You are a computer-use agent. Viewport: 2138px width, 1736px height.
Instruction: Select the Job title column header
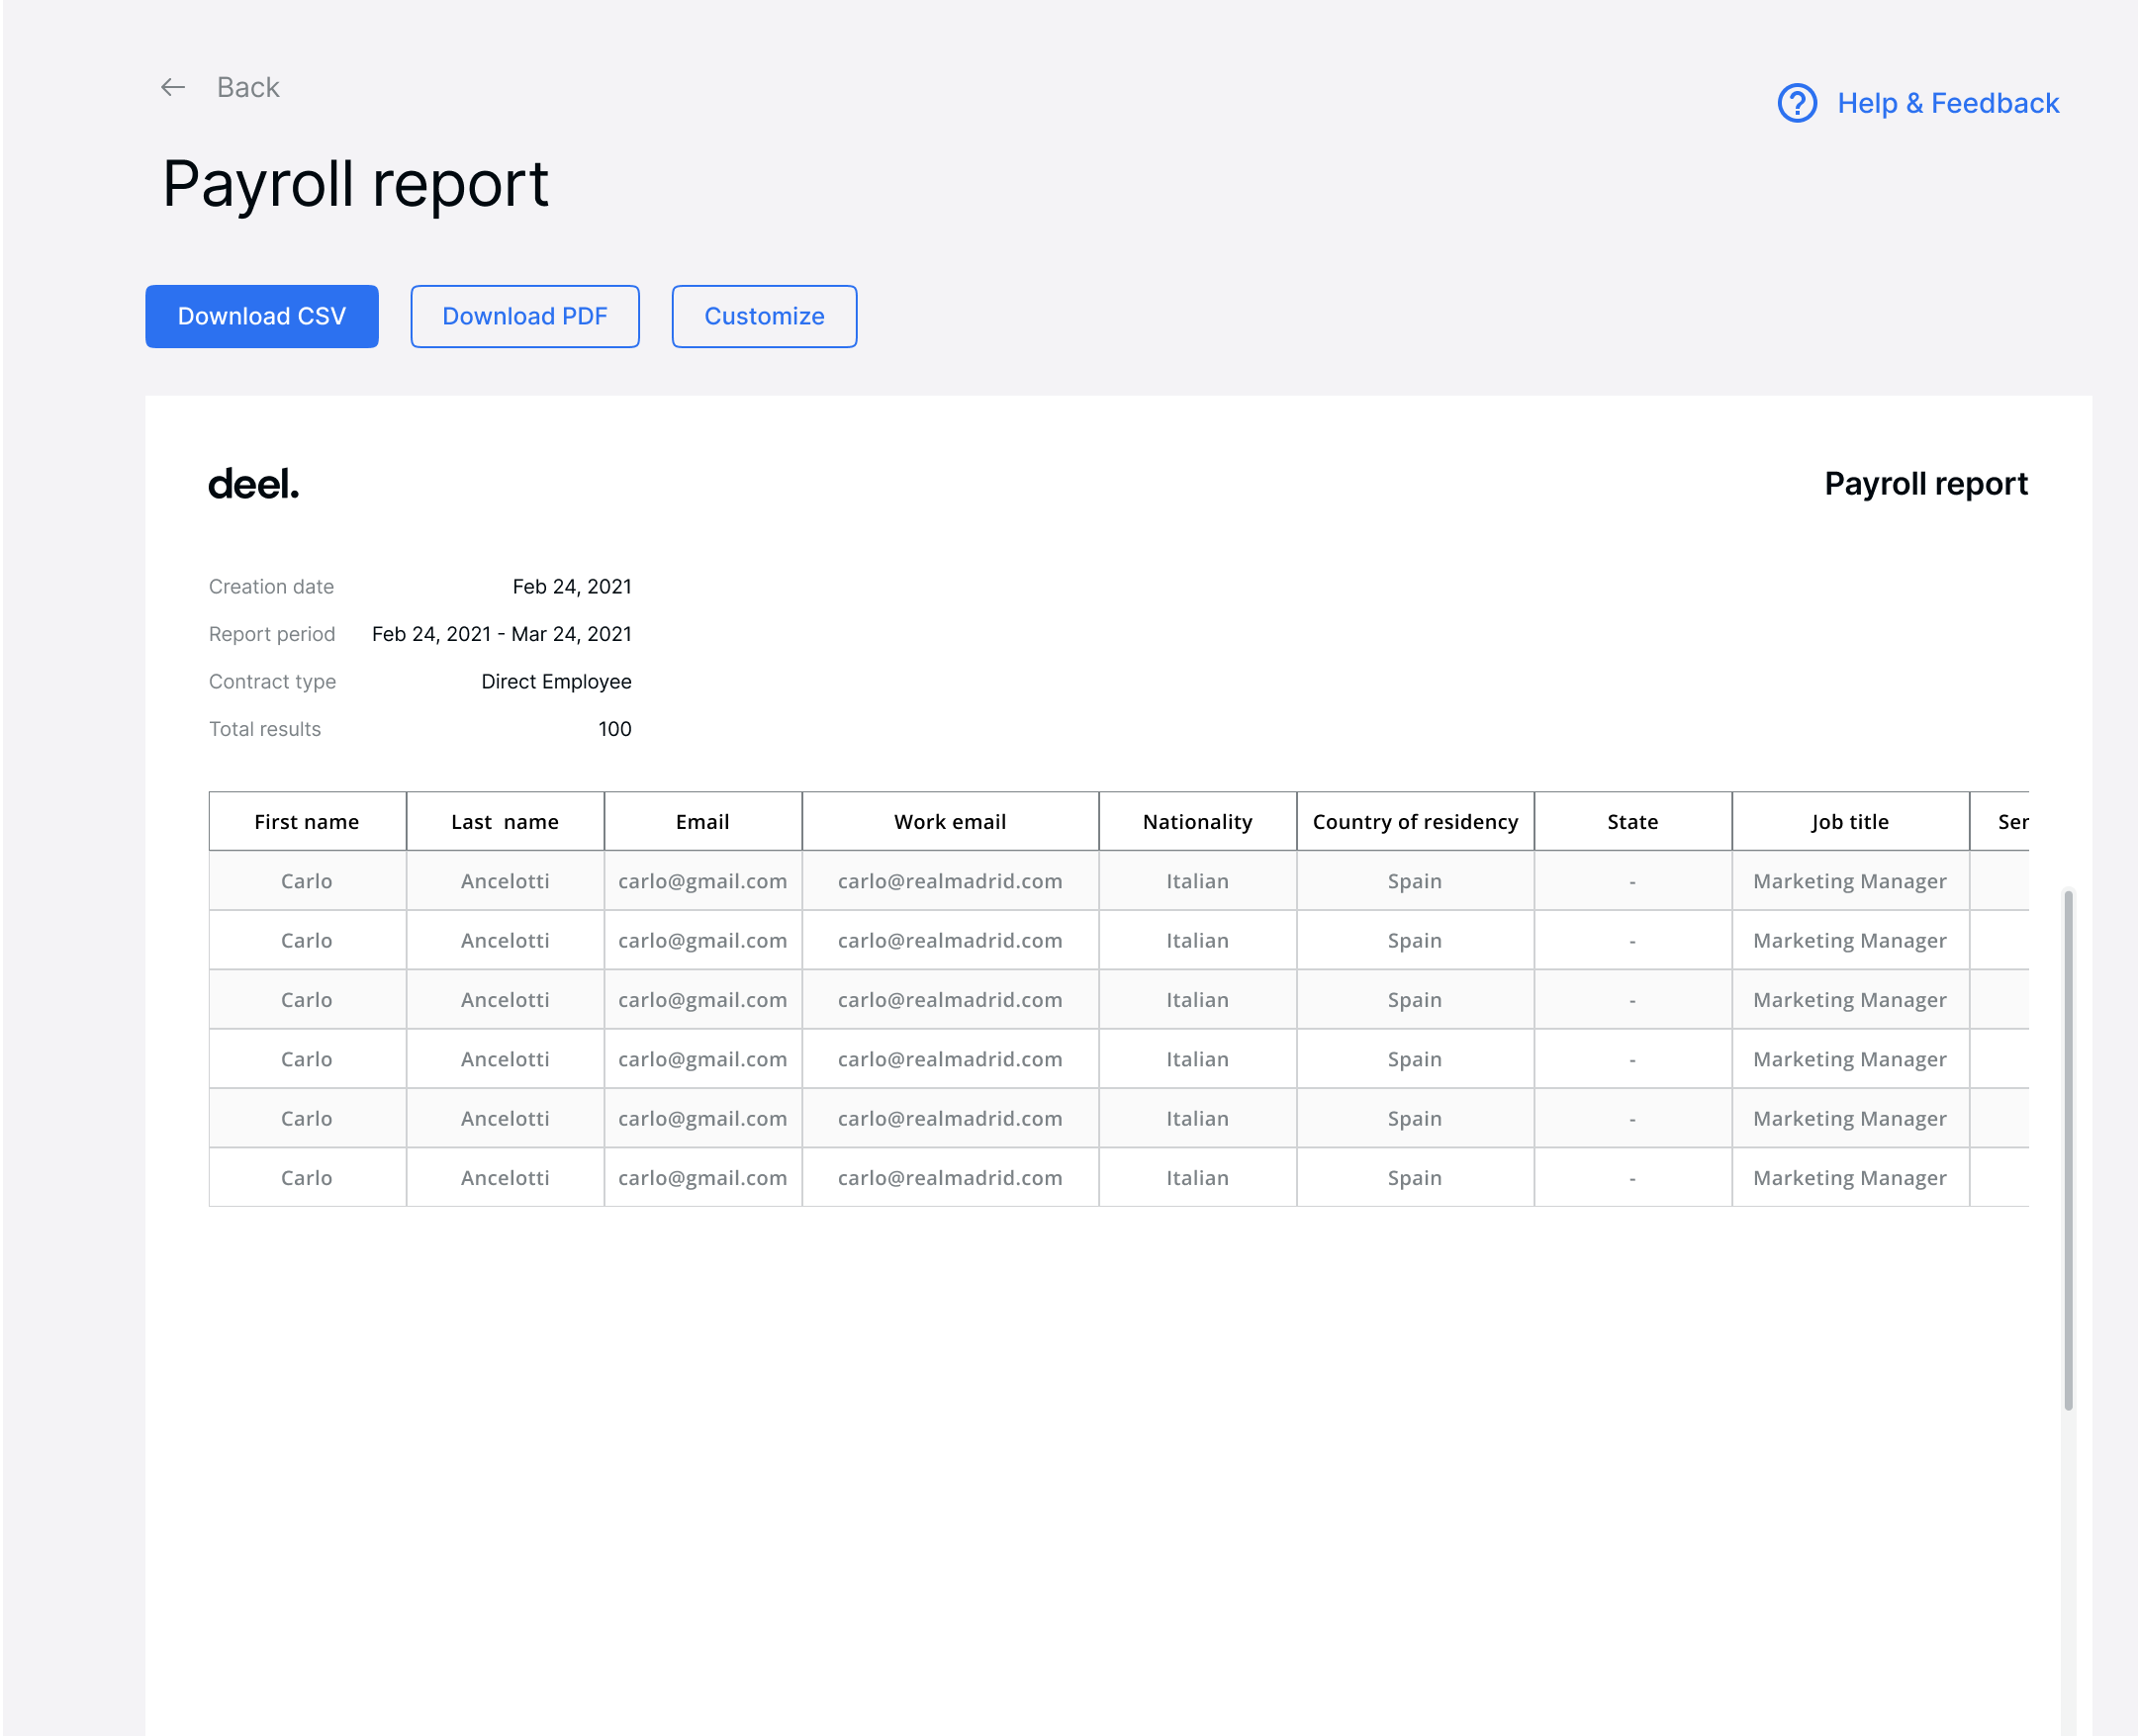[1849, 822]
